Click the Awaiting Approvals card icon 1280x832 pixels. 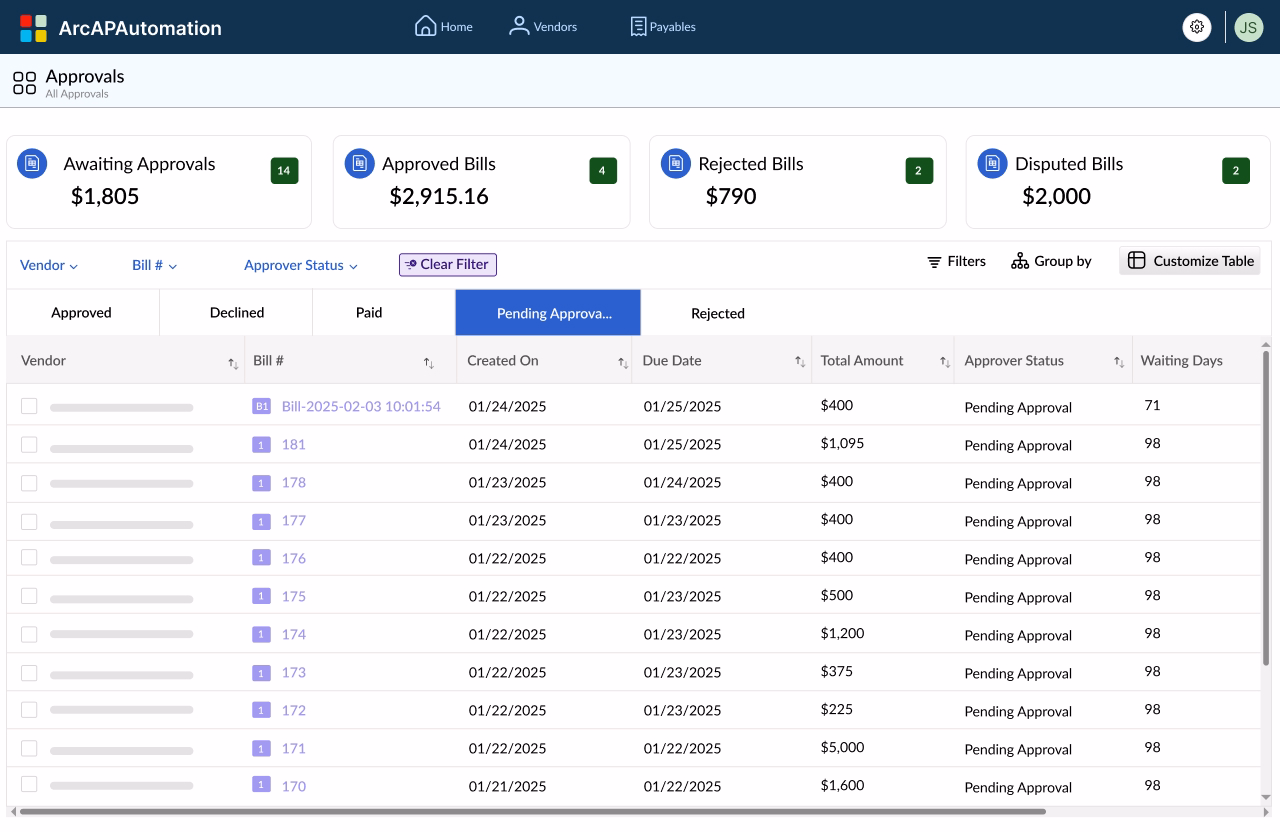coord(32,163)
